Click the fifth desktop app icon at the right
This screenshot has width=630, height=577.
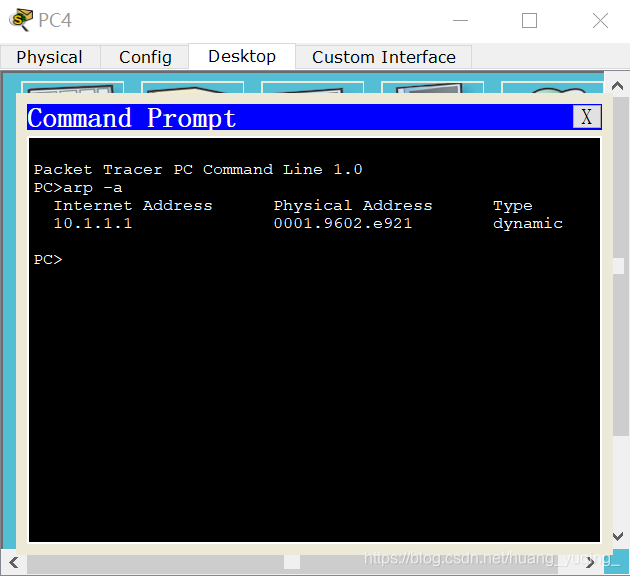tap(552, 87)
